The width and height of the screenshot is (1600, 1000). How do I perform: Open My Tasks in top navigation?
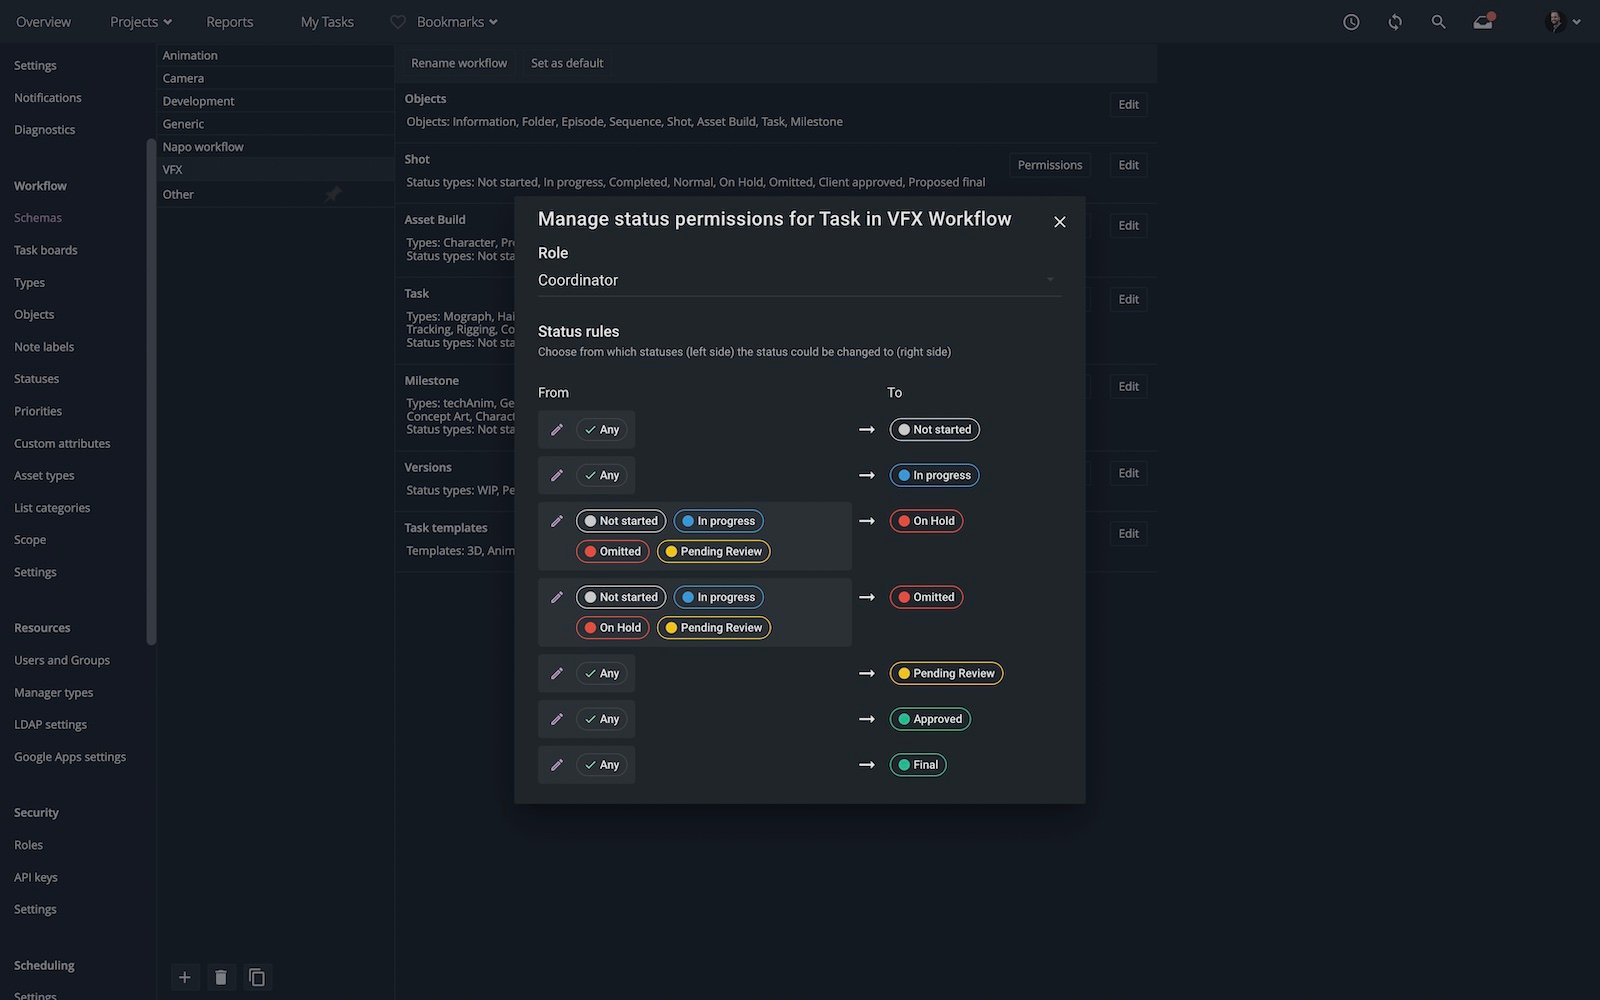pos(327,22)
